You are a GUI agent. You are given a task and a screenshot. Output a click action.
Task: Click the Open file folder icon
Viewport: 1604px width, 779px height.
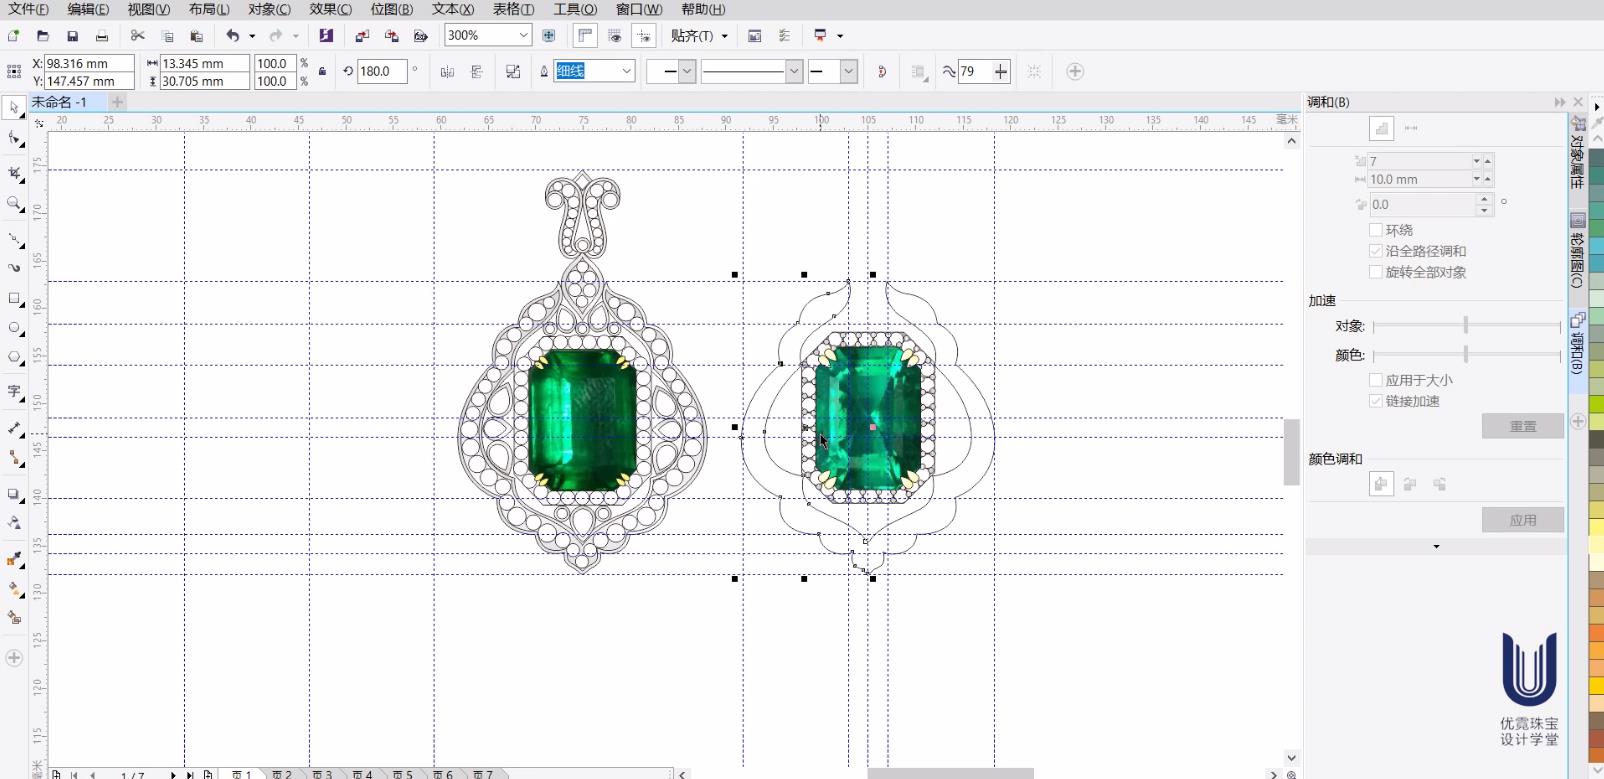tap(43, 36)
